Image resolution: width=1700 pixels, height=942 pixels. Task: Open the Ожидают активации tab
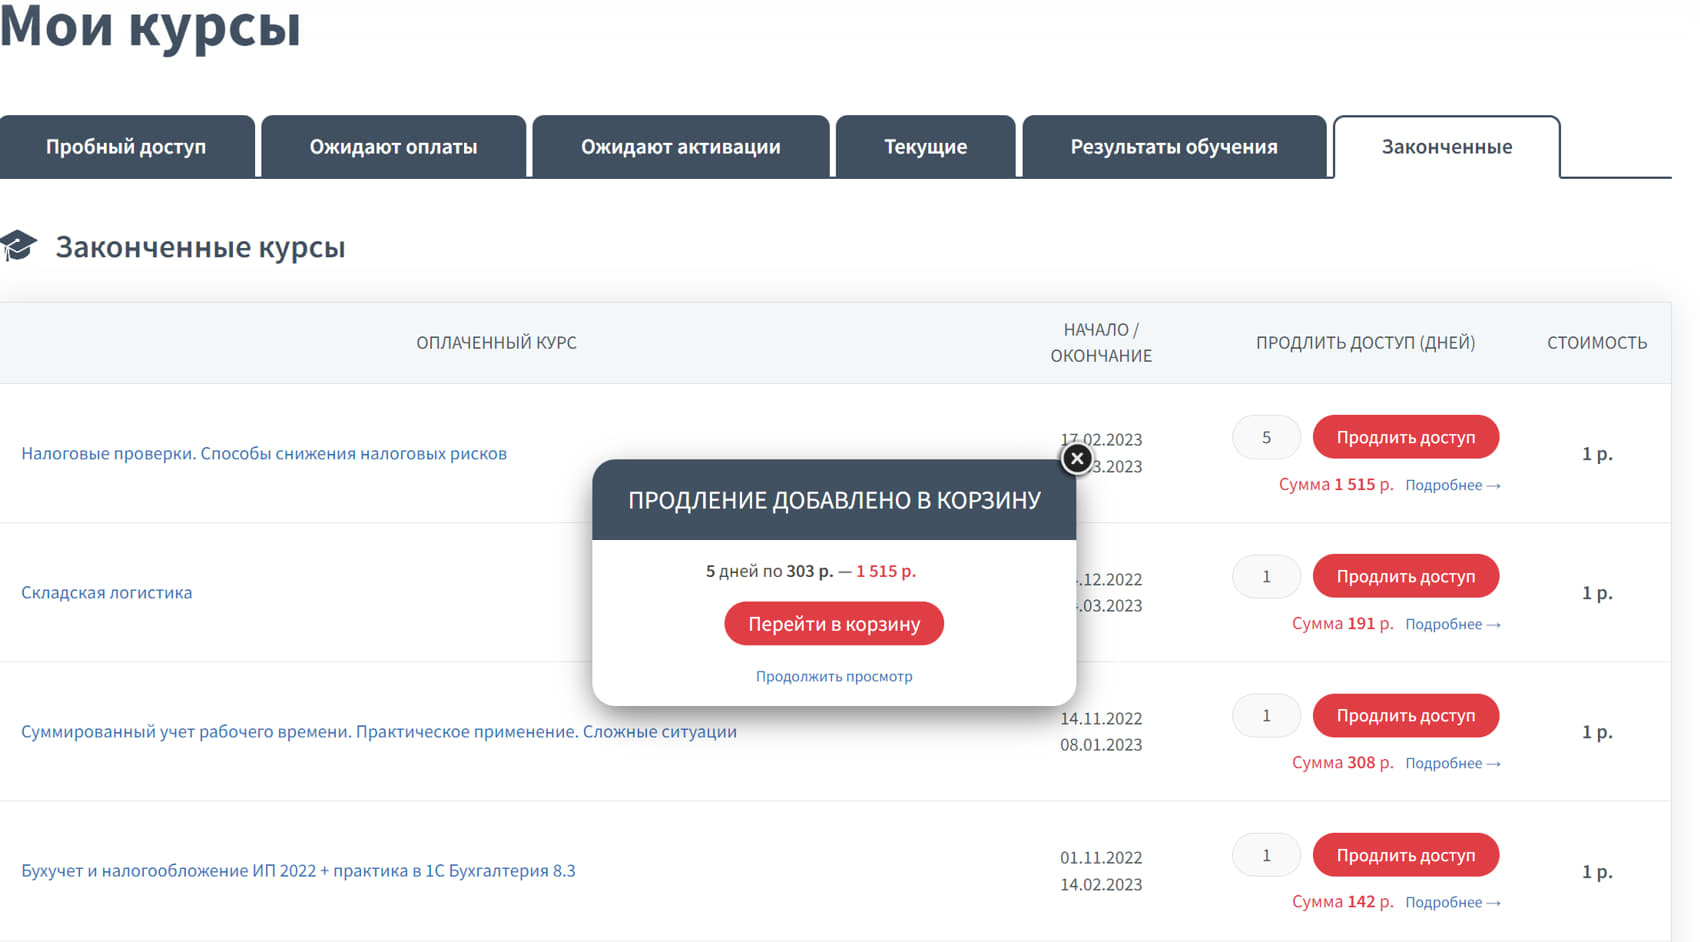[680, 147]
